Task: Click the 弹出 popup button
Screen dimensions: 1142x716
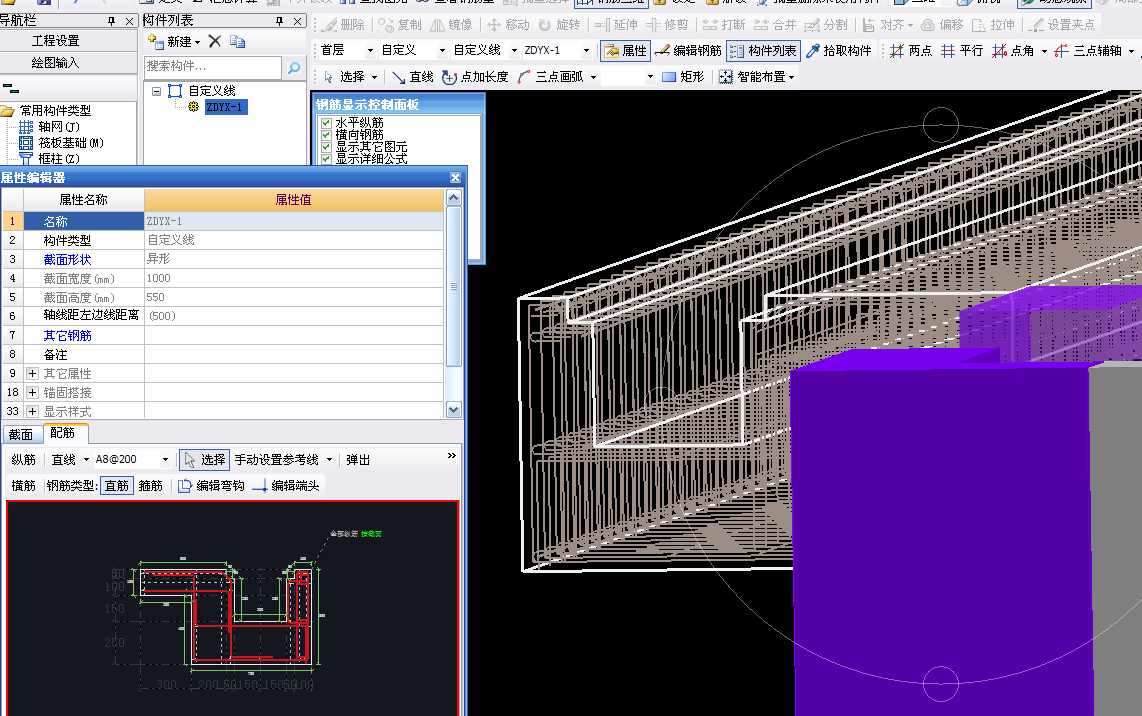Action: [358, 460]
